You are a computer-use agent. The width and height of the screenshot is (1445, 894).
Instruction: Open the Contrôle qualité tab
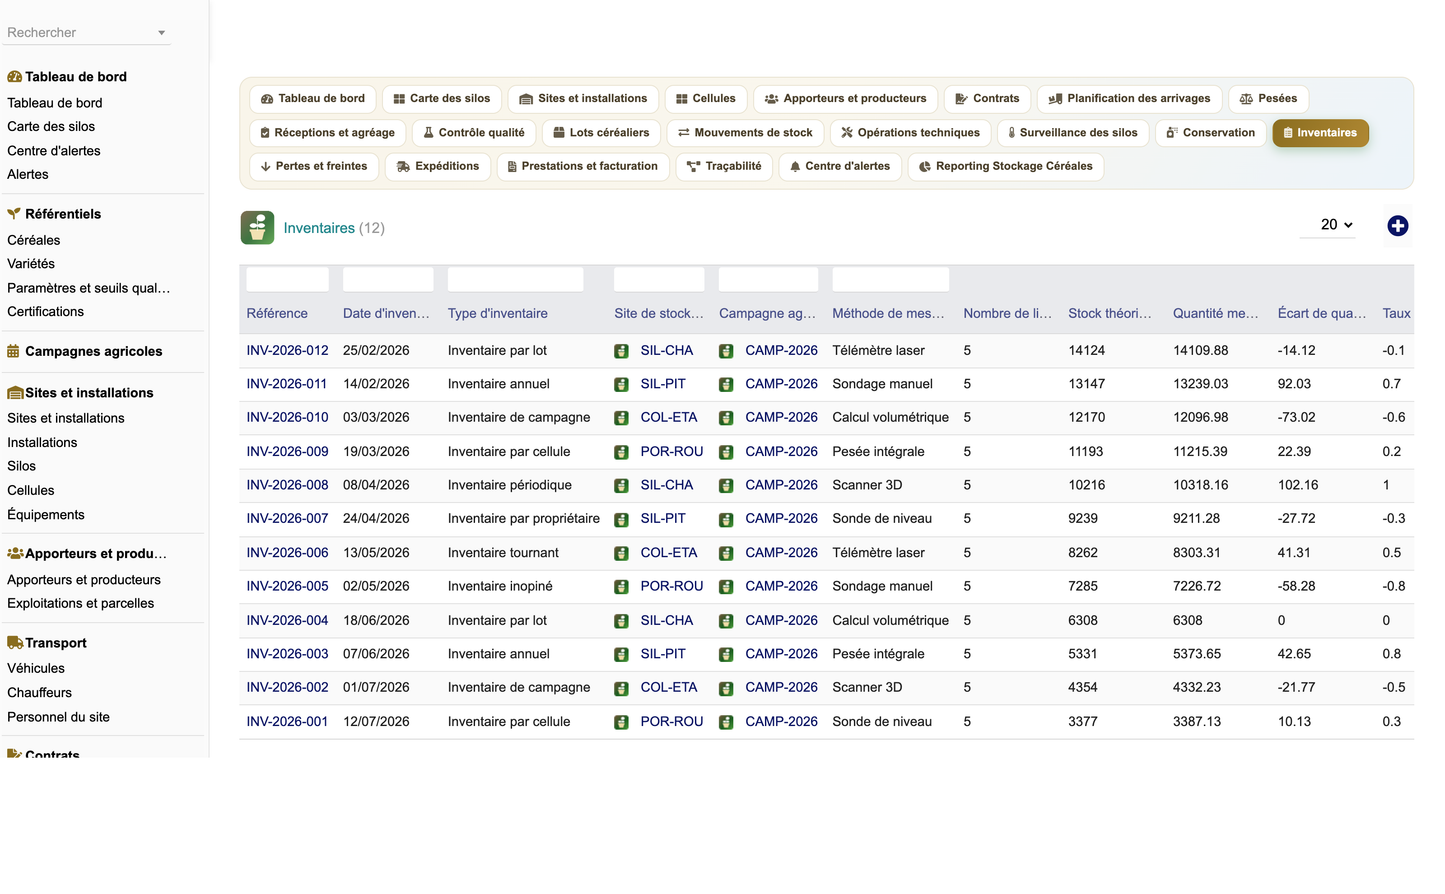474,133
